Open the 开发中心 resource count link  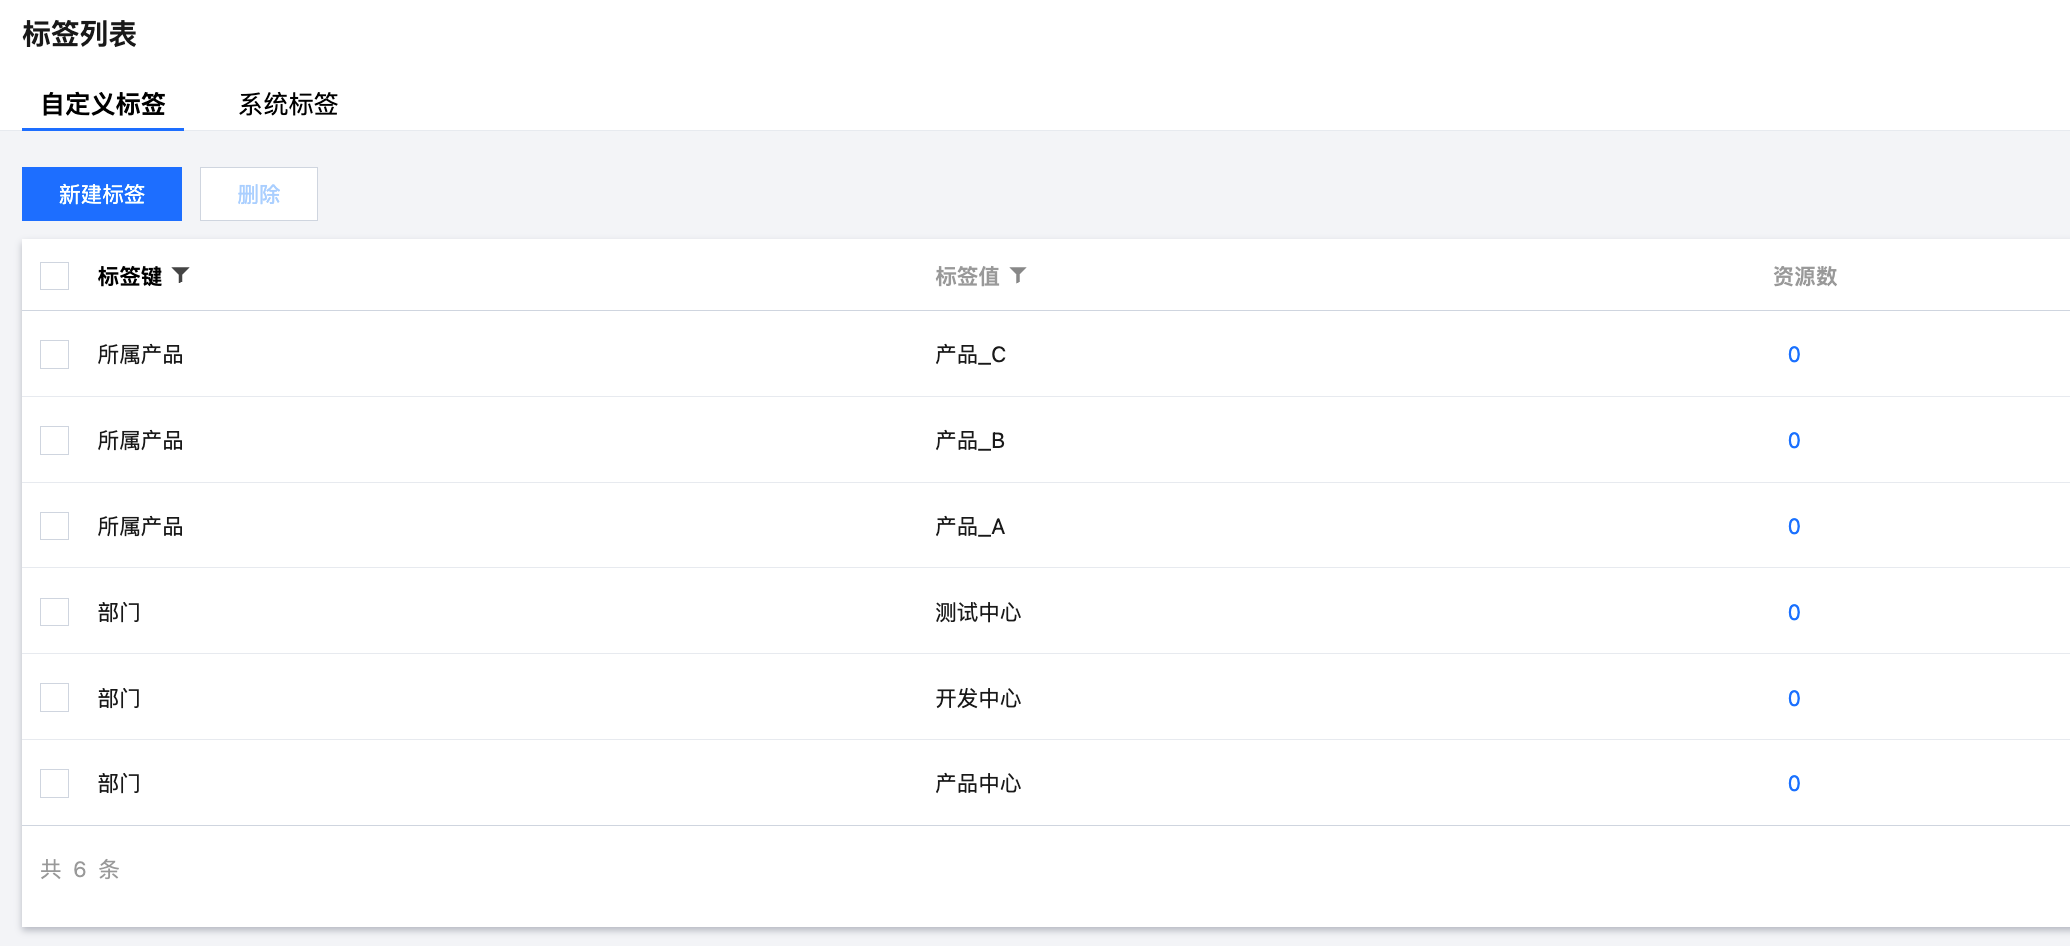pos(1794,698)
